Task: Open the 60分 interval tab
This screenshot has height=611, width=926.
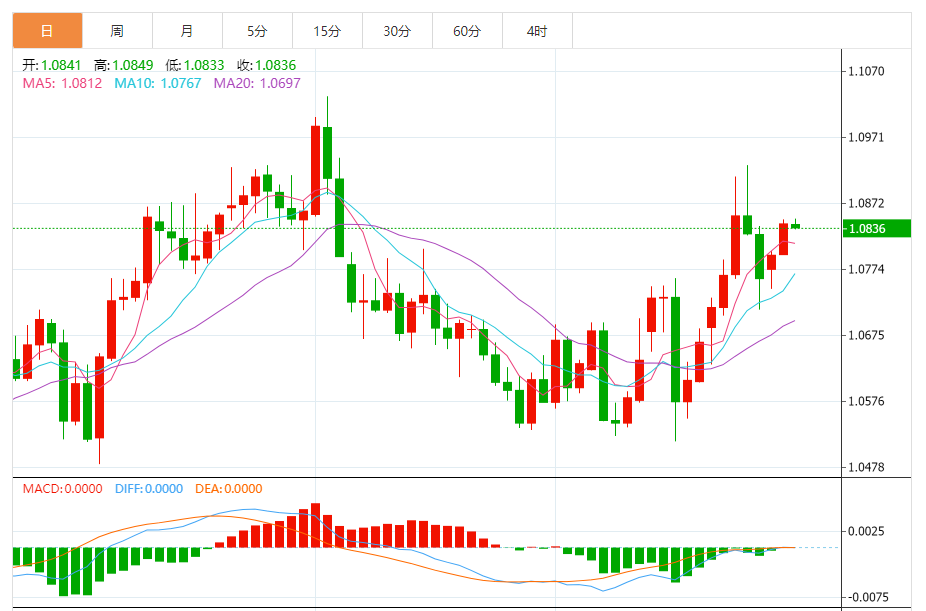Action: click(x=467, y=31)
